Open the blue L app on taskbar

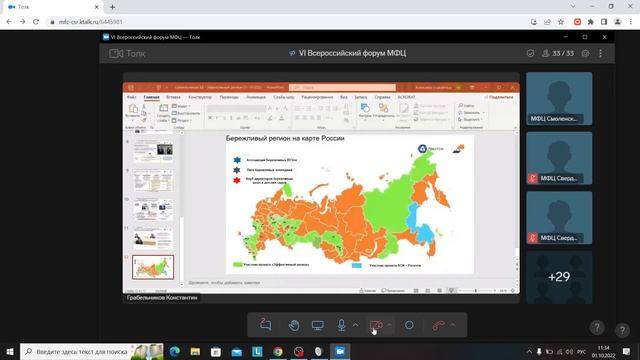tap(257, 351)
